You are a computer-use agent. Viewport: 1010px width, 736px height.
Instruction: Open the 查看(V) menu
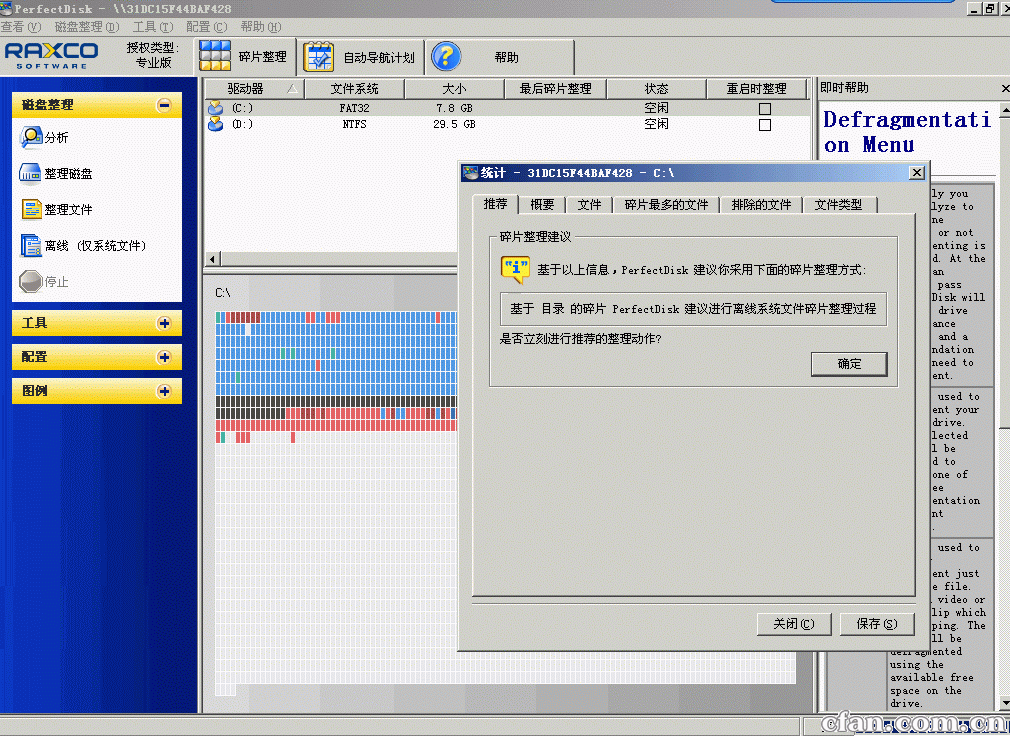tap(21, 26)
